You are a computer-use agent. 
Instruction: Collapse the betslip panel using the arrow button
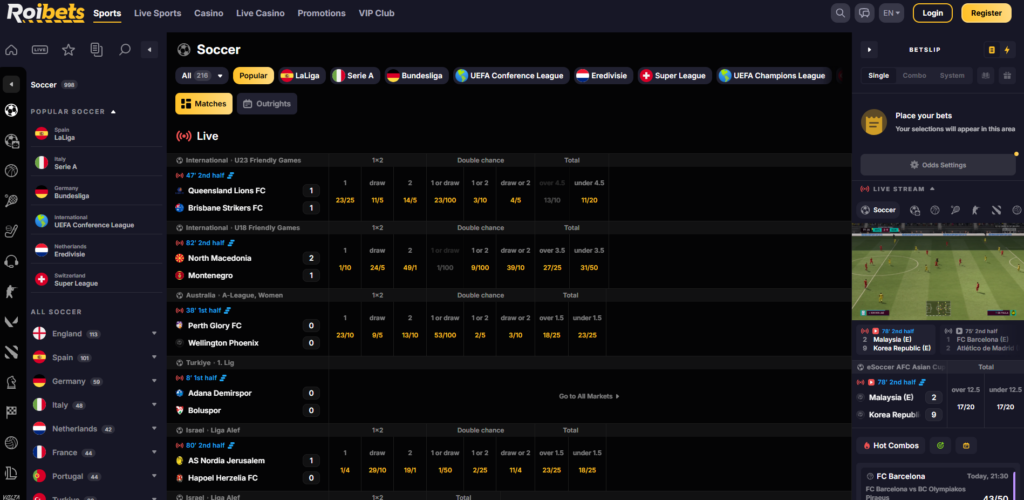coord(869,50)
